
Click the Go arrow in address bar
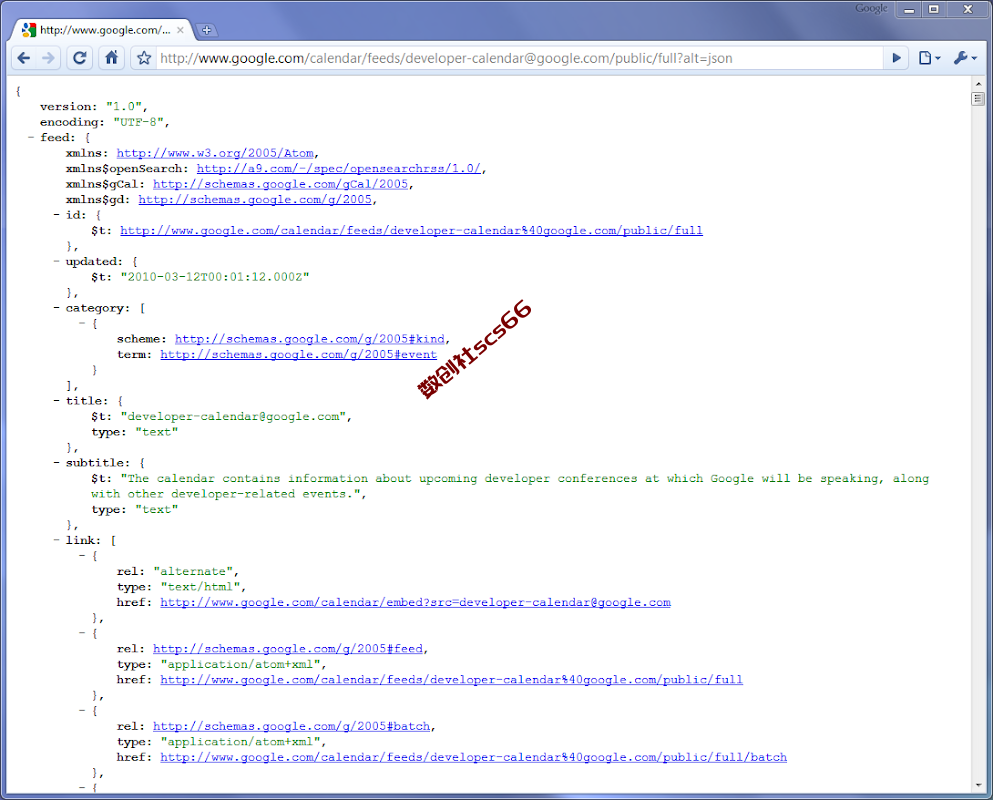pos(896,58)
